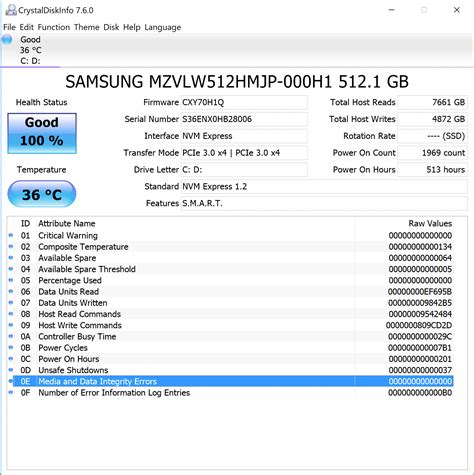Screen dimensions: 474x475
Task: Click the status dot for Composite Temperature
Action: pos(11,247)
